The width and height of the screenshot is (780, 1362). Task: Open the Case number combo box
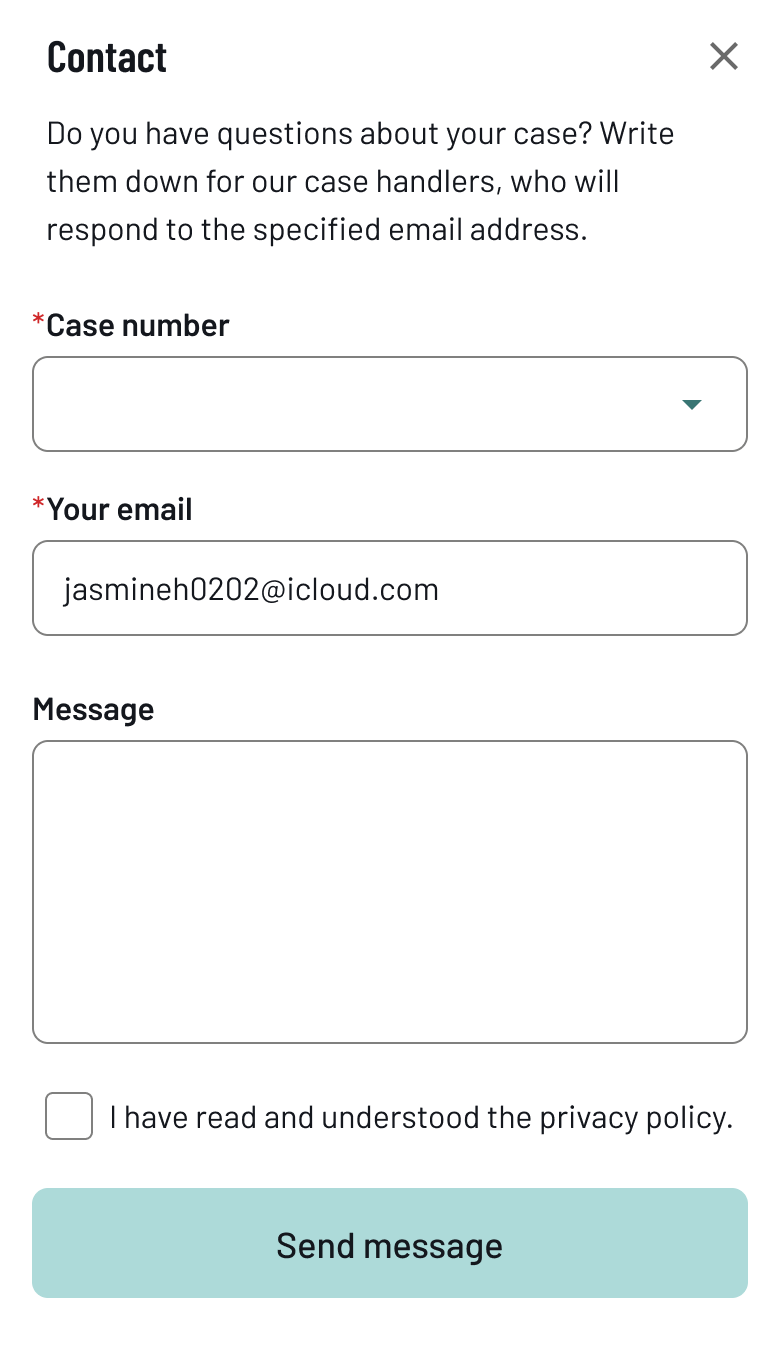390,404
